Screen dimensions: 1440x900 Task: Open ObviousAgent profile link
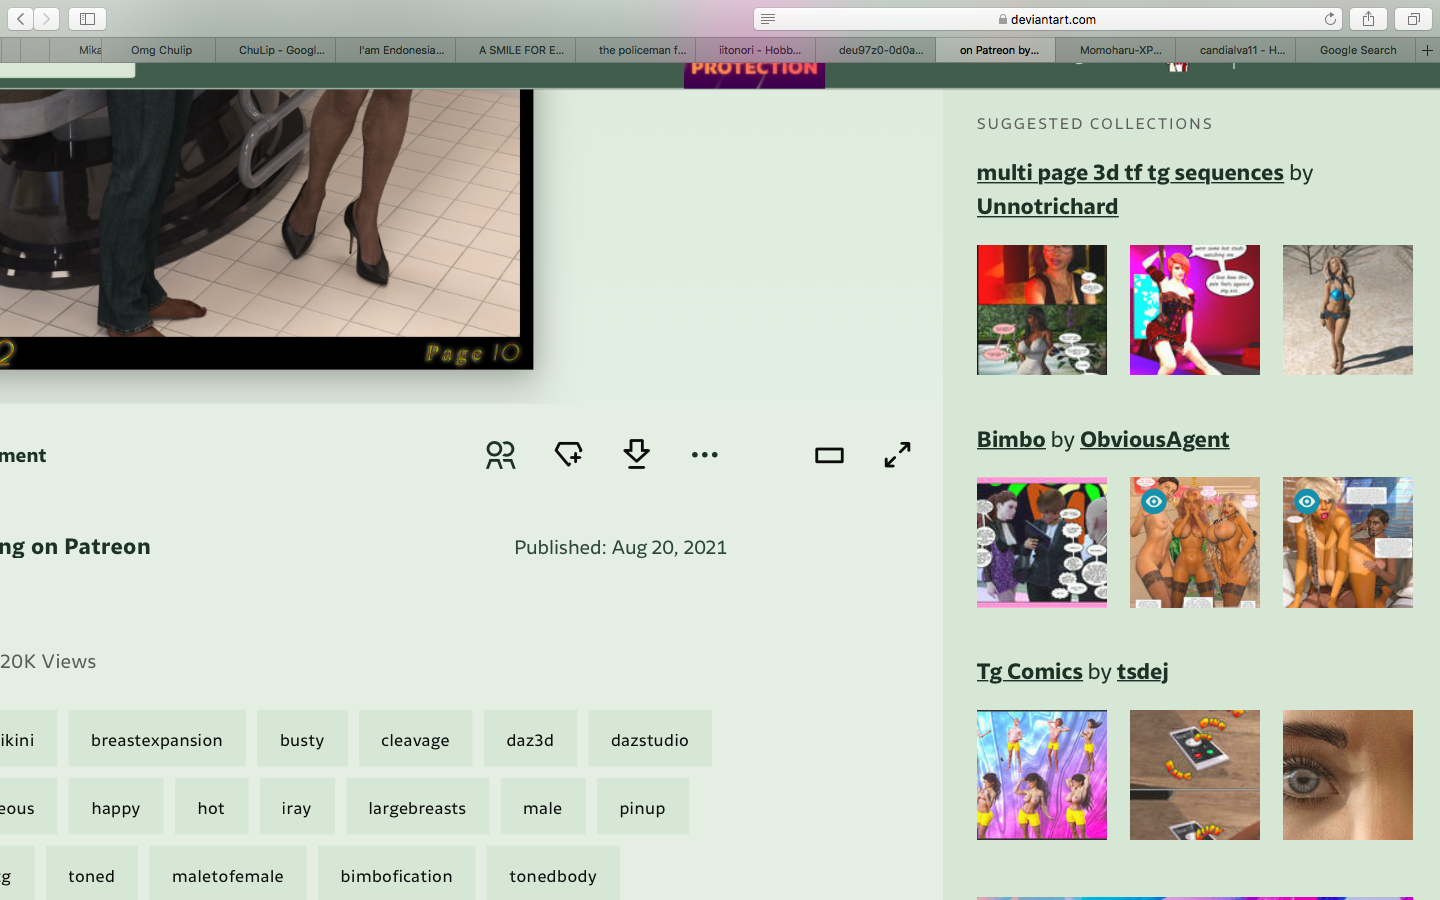click(1155, 439)
